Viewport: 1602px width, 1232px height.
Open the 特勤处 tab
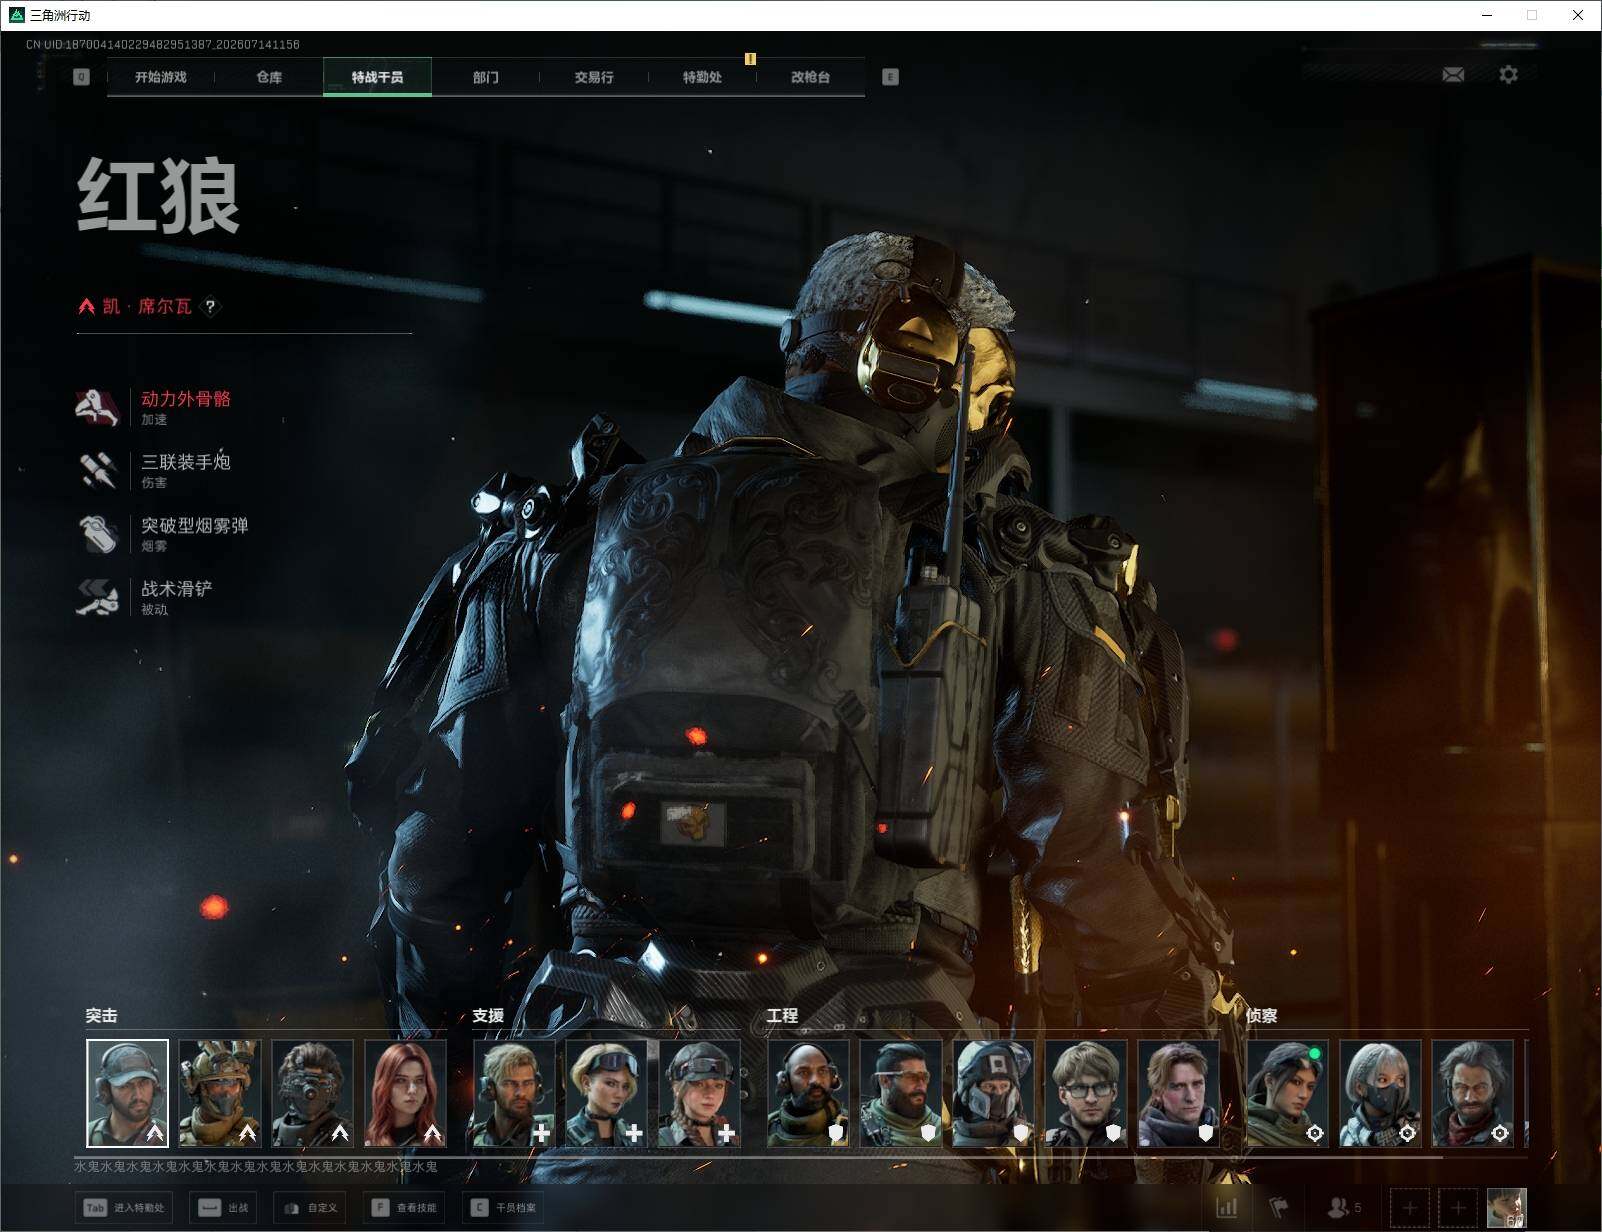coord(702,77)
